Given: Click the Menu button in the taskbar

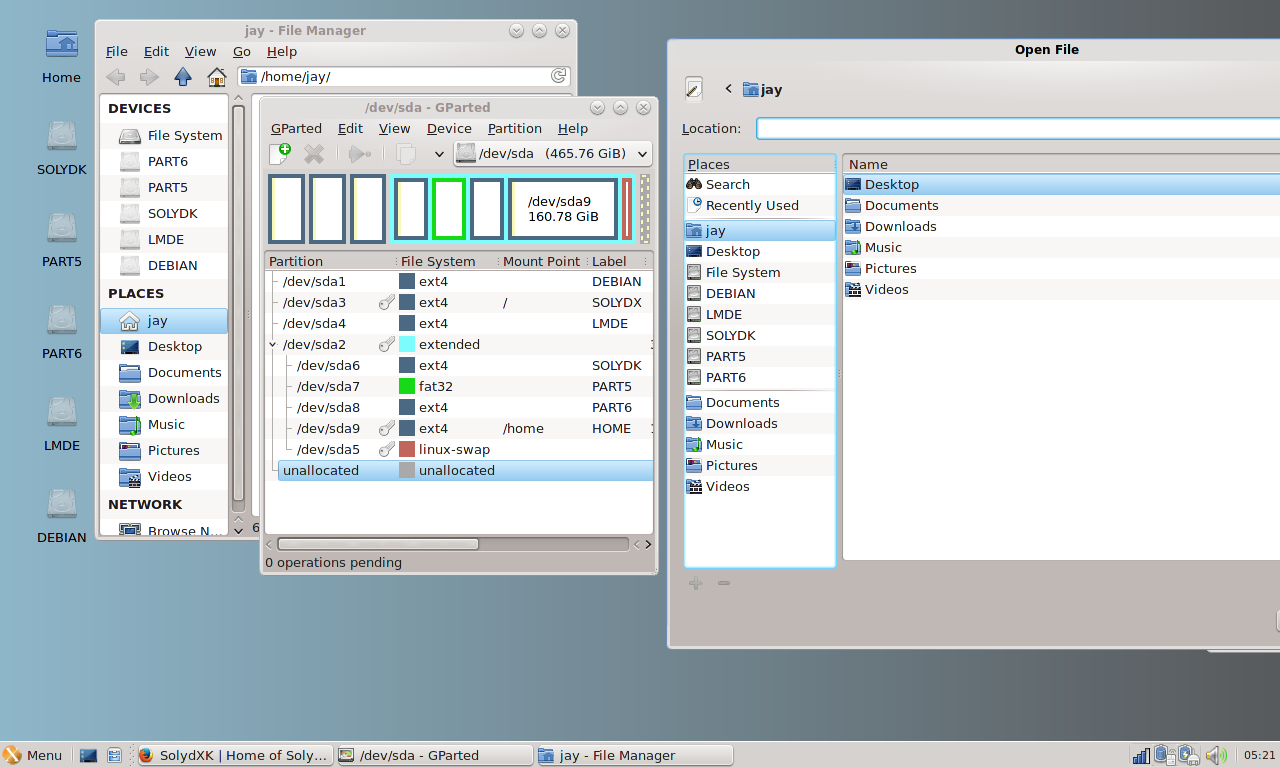Looking at the screenshot, I should pyautogui.click(x=33, y=755).
